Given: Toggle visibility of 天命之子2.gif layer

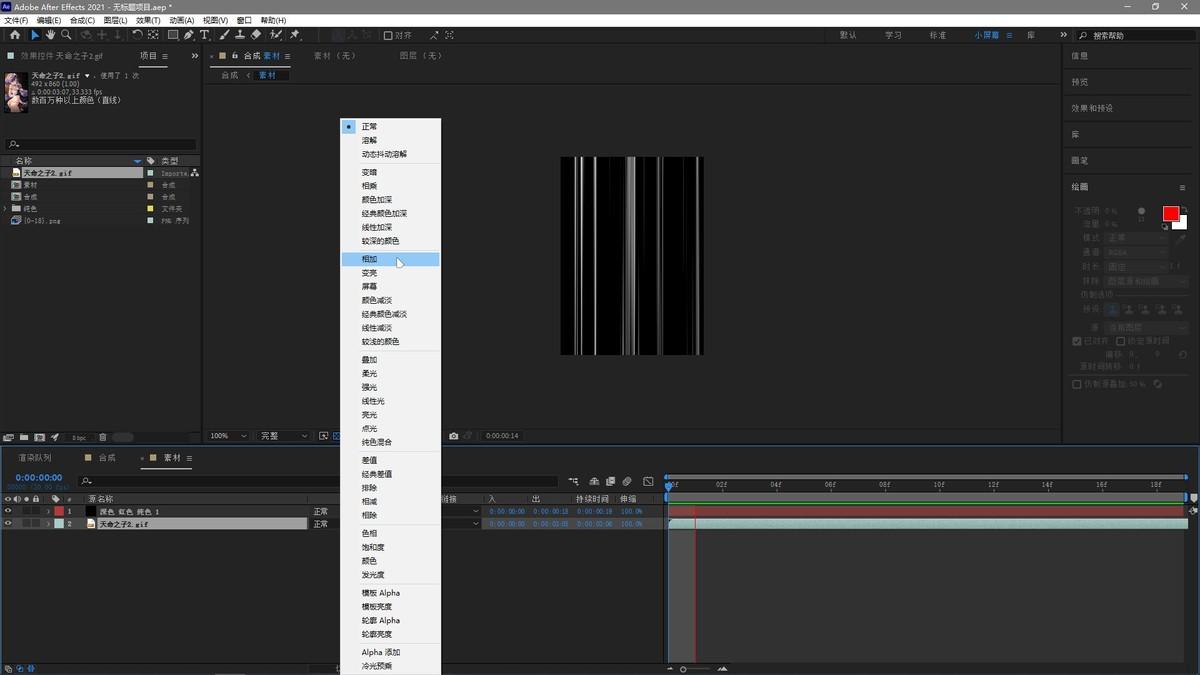Looking at the screenshot, I should click(x=8, y=524).
